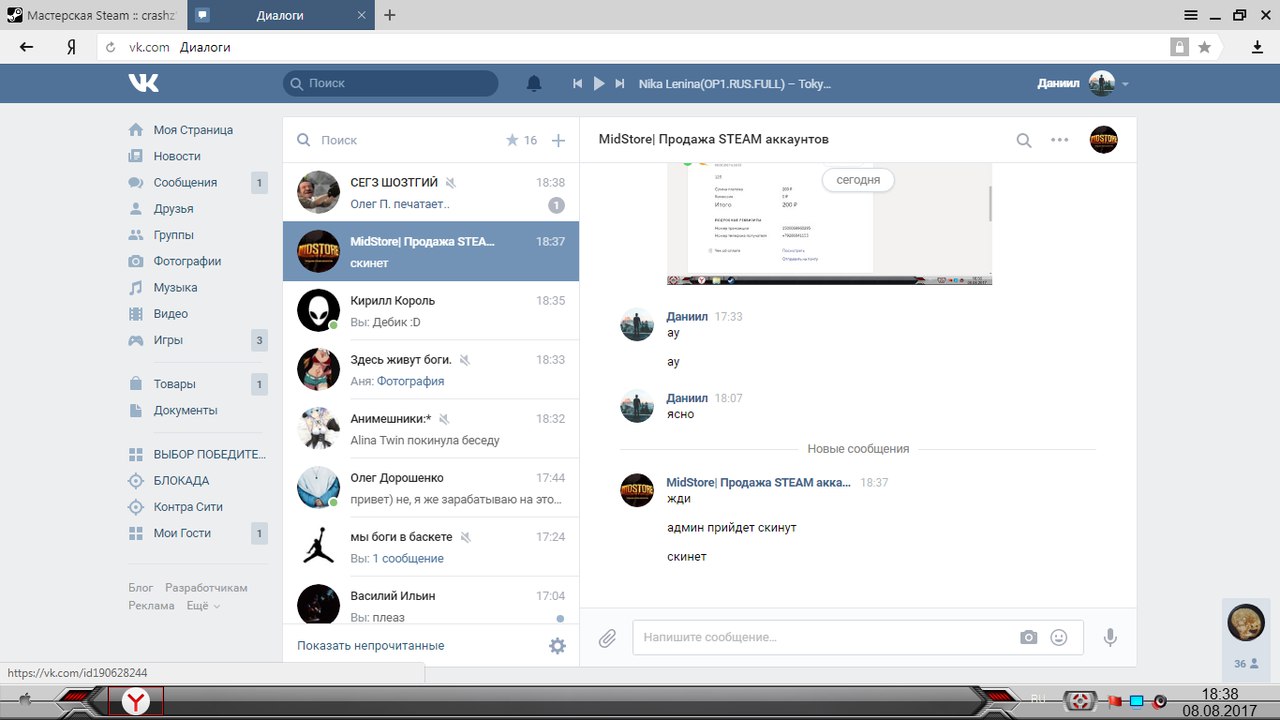
Task: Select MidStore conversation in dialog list
Action: (x=431, y=252)
